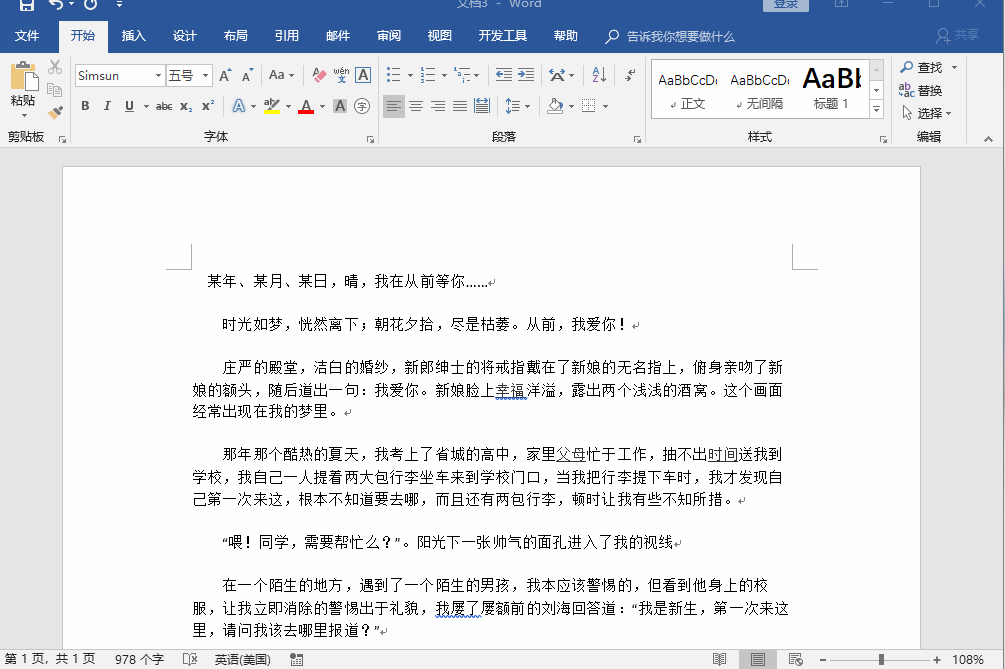Image resolution: width=1005 pixels, height=669 pixels.
Task: Clear all formatting with the eraser icon
Action: pyautogui.click(x=319, y=76)
